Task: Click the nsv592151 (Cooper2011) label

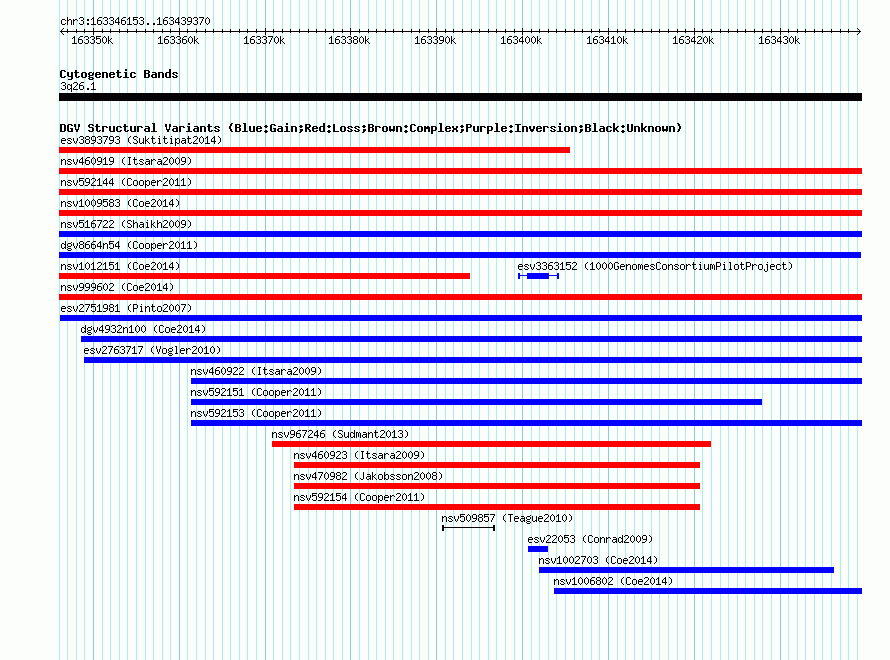Action: [x=256, y=392]
